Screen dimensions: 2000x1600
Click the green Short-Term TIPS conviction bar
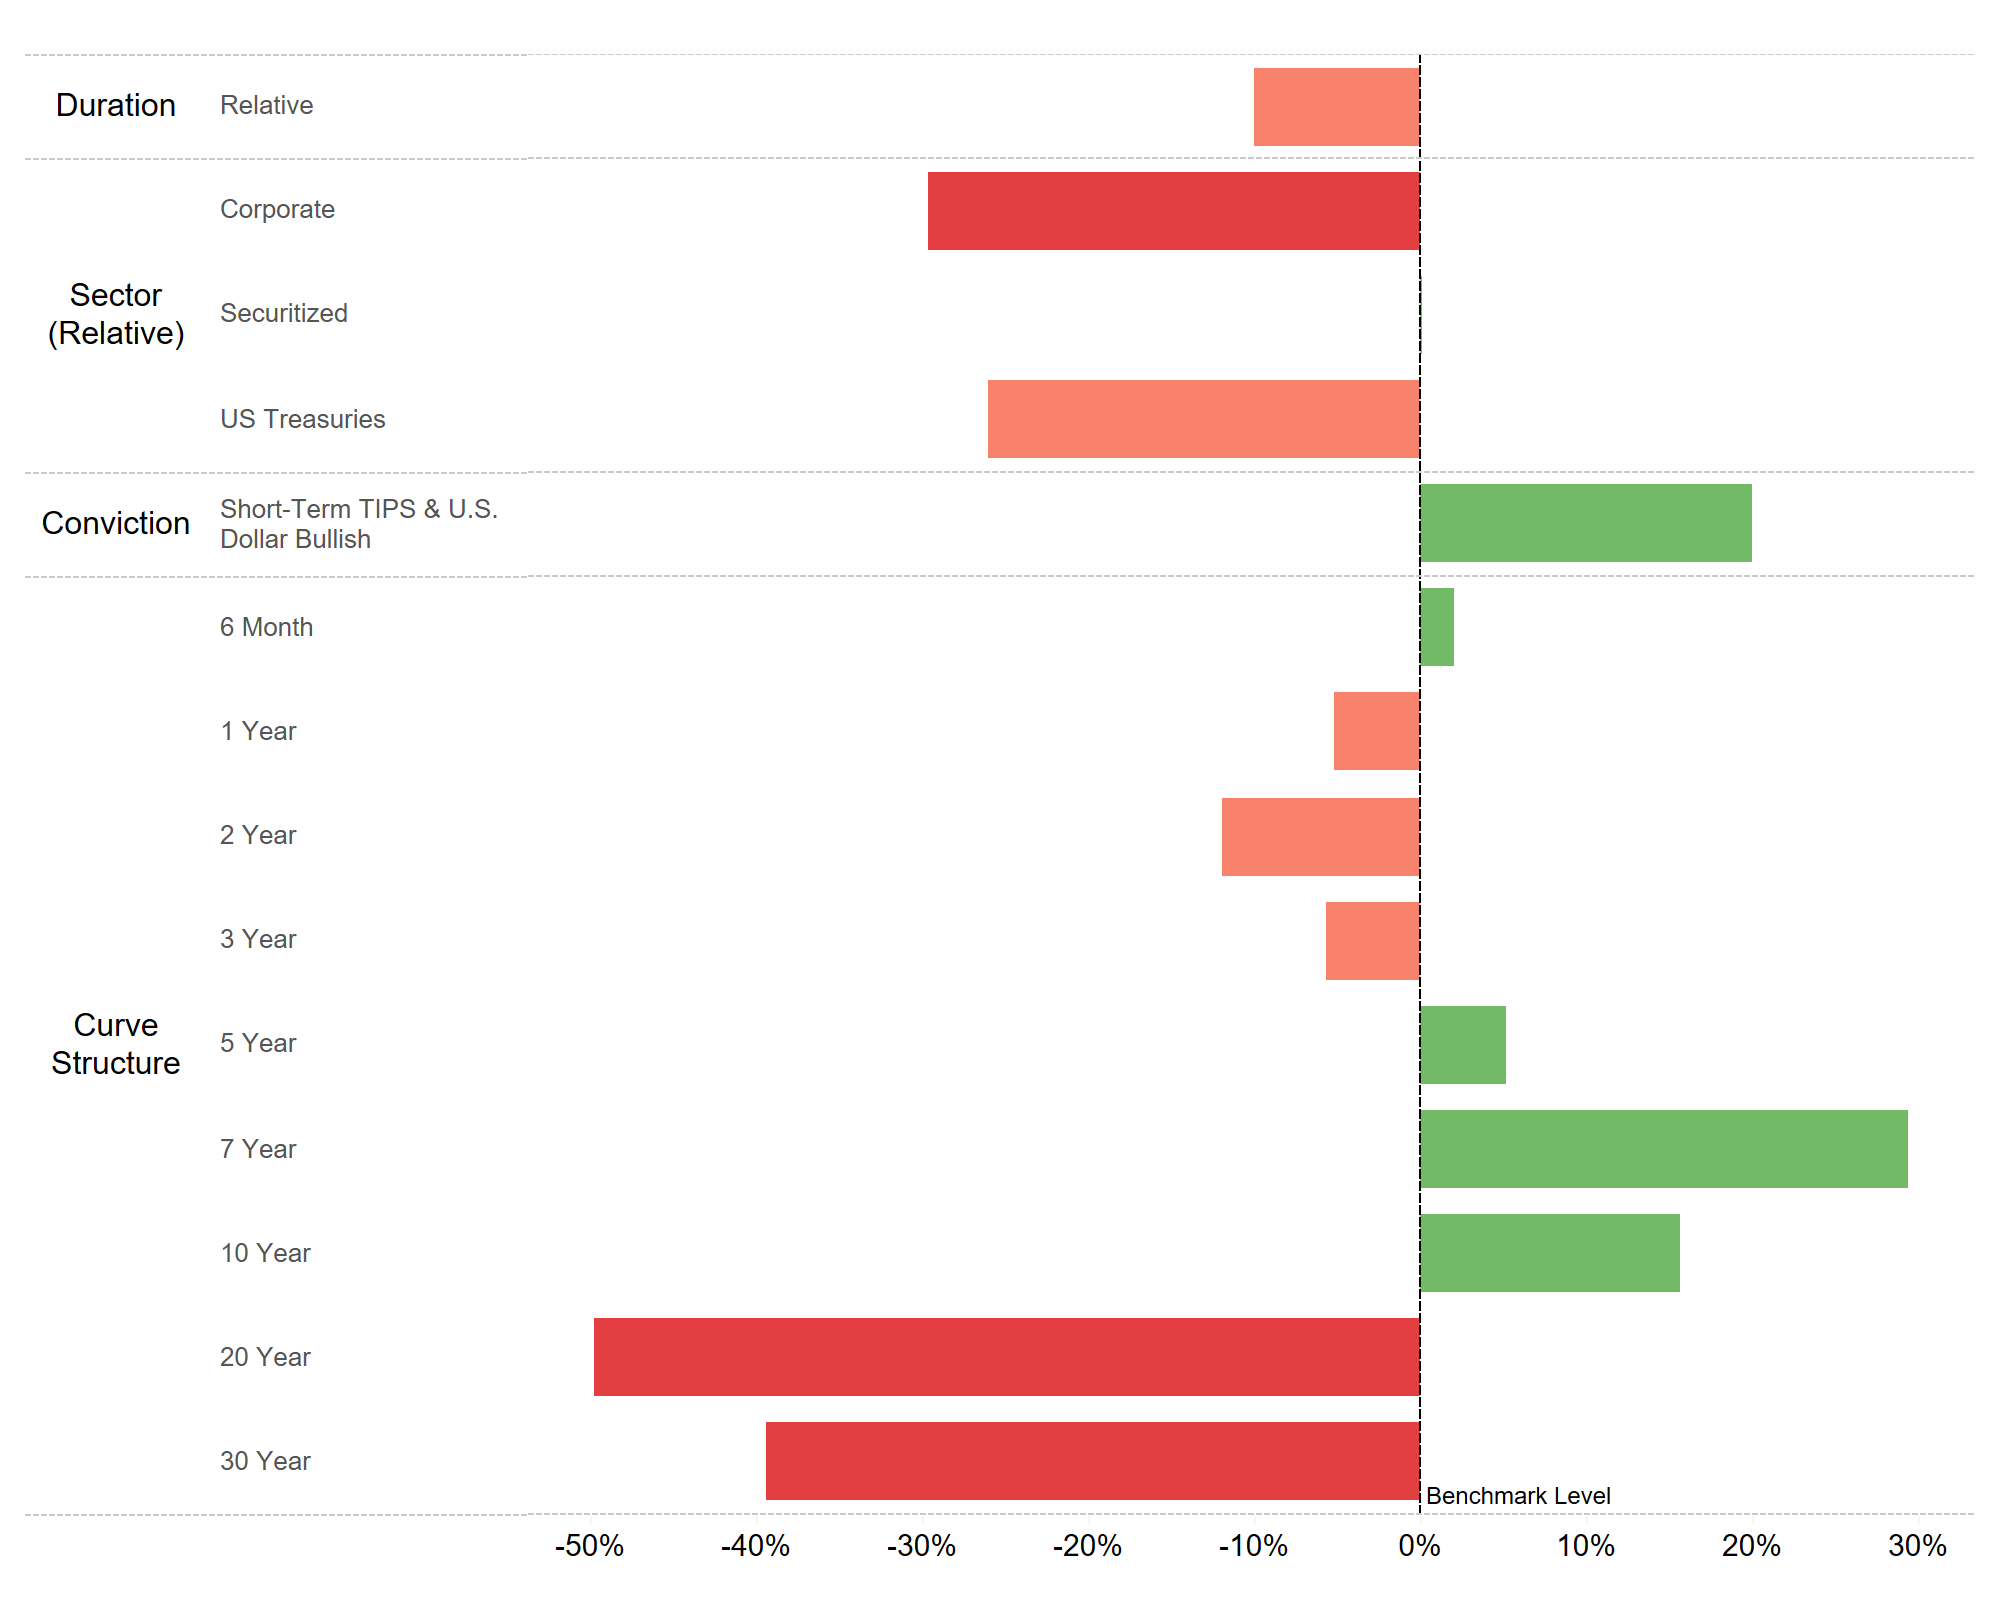point(1585,523)
